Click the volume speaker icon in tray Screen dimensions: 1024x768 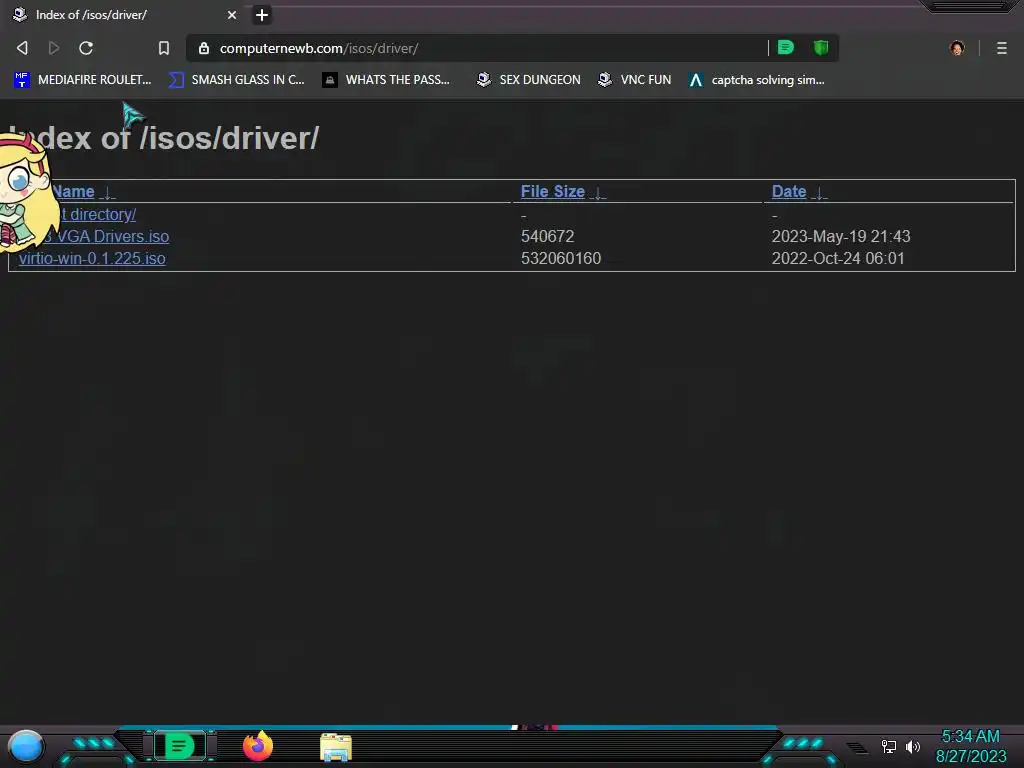tap(913, 746)
